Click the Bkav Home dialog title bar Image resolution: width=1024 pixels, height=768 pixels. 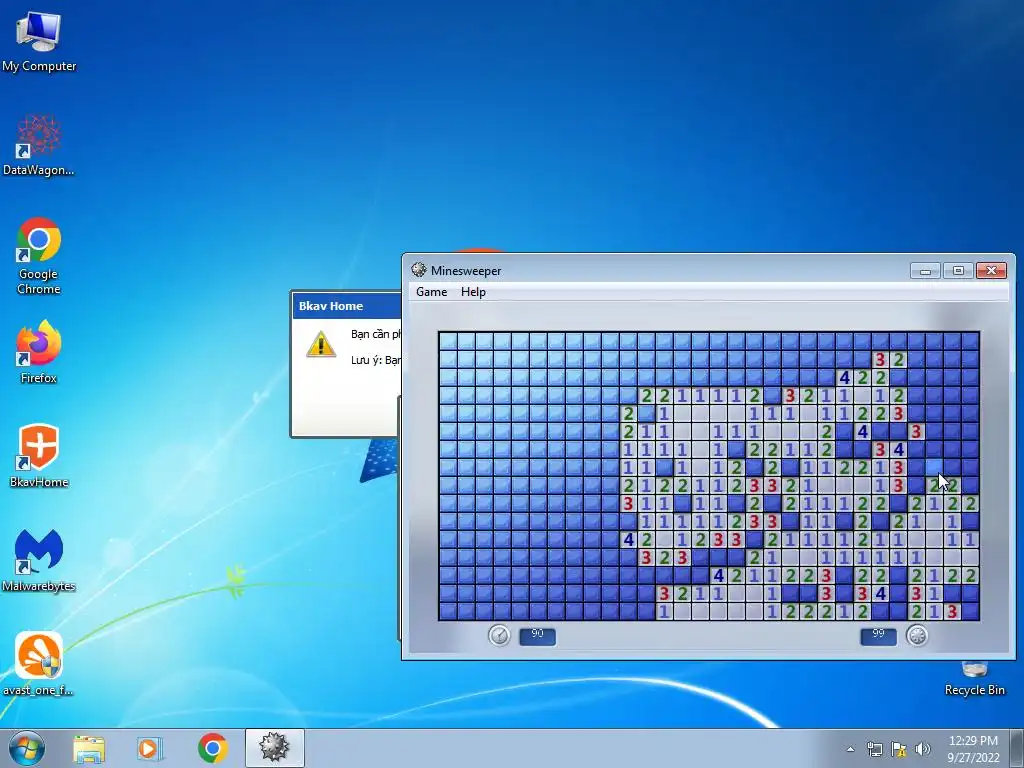(347, 306)
